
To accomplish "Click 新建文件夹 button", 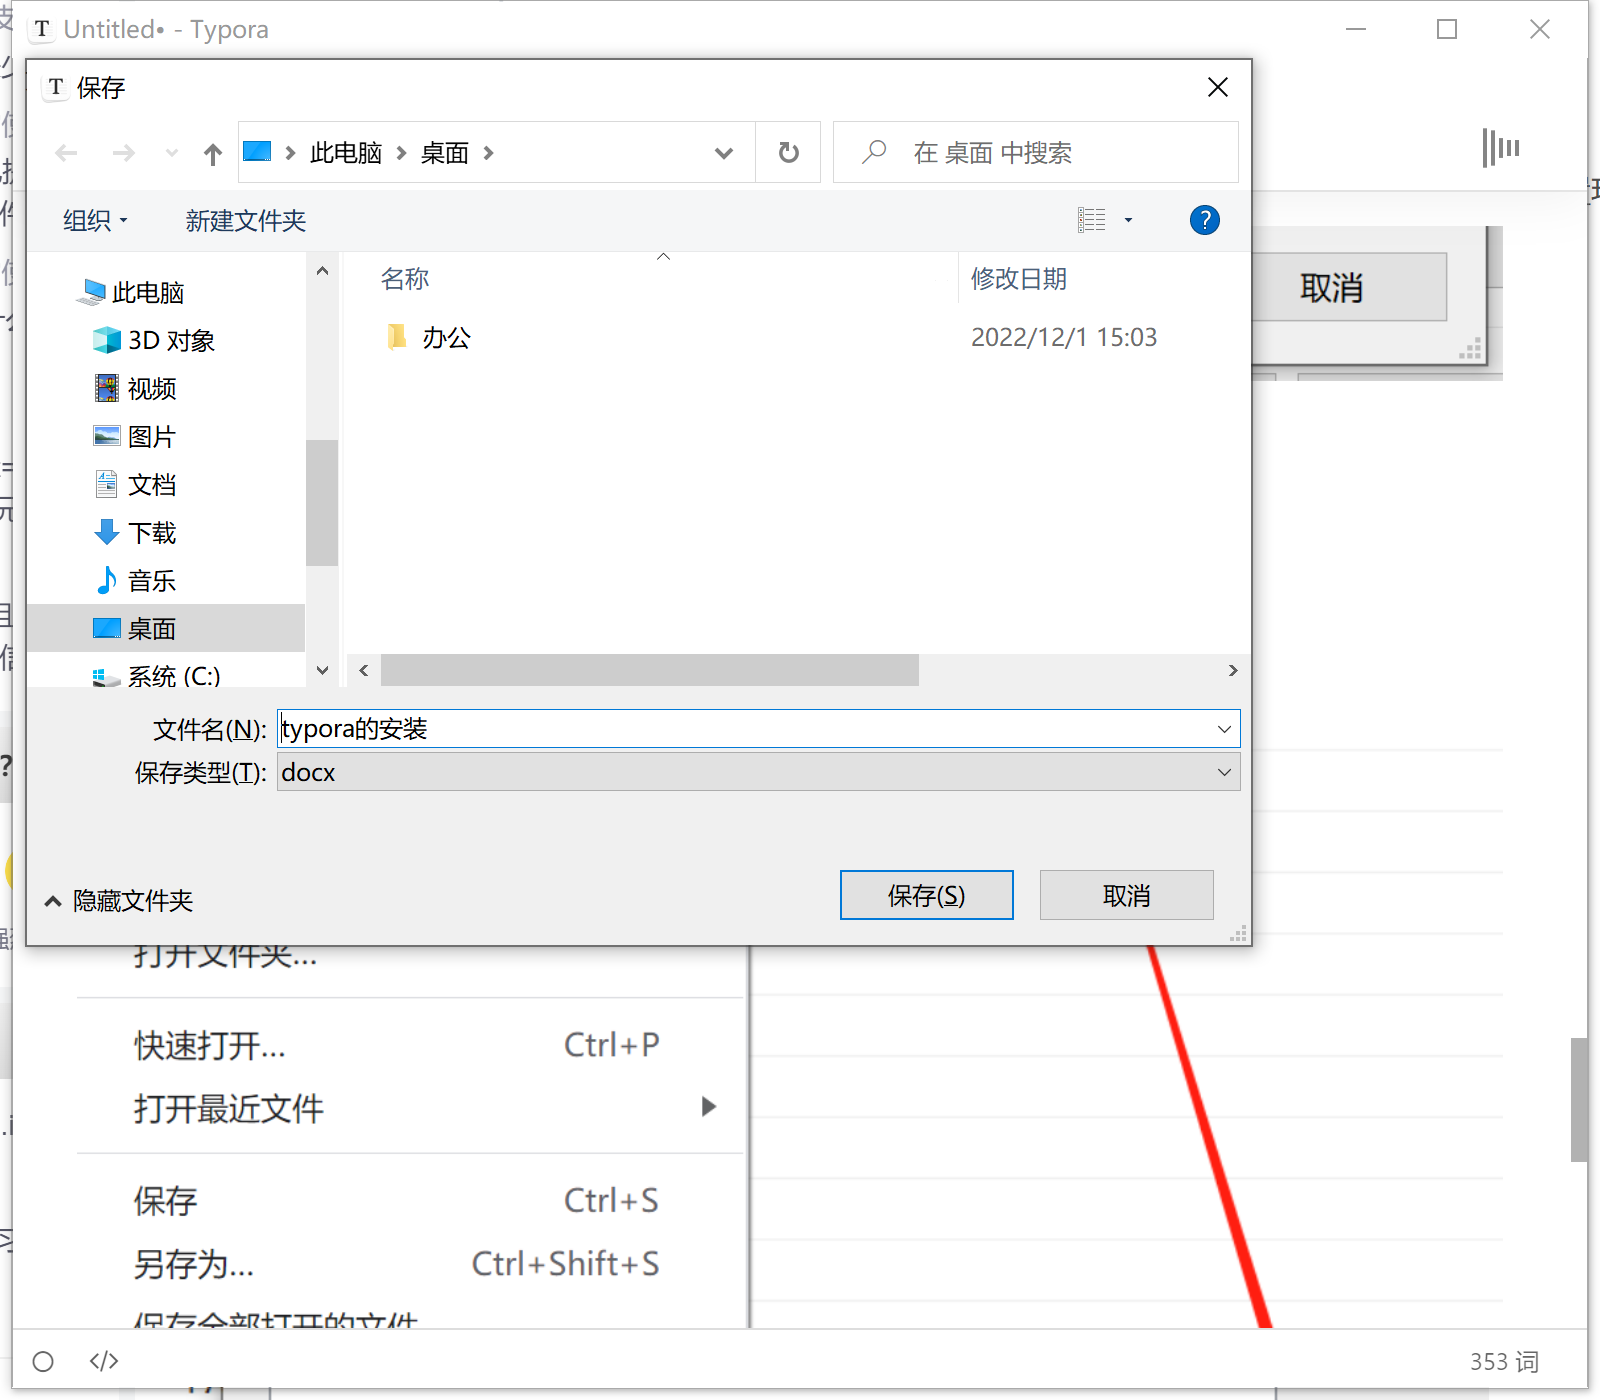I will point(245,220).
